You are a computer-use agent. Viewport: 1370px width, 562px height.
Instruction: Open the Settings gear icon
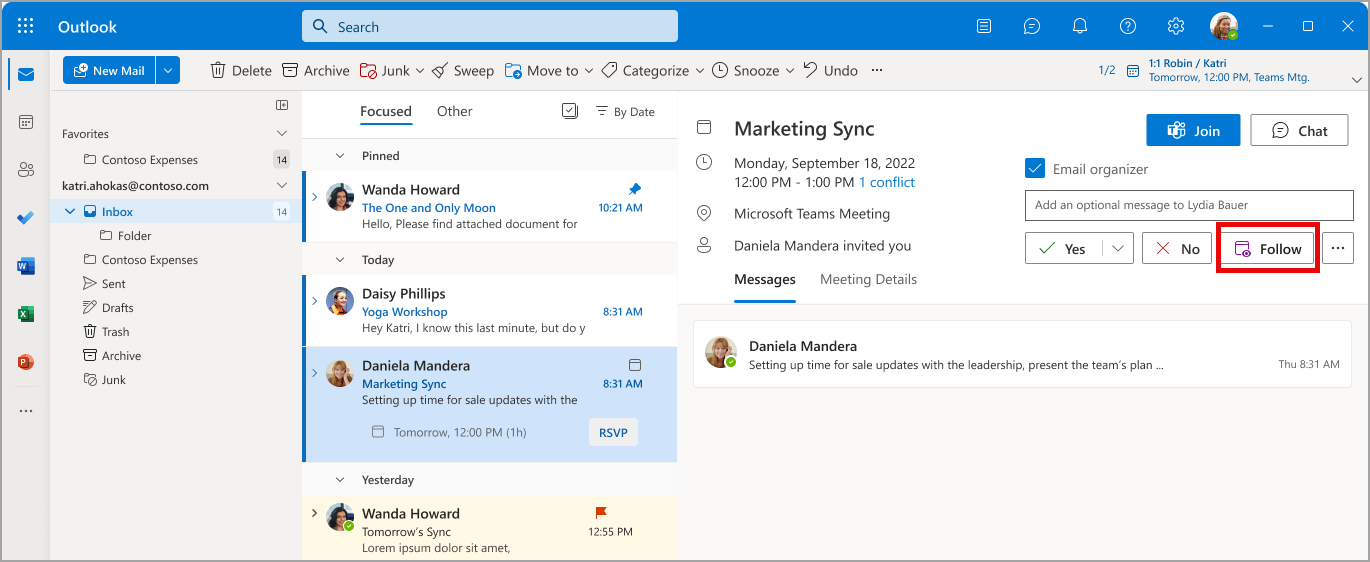[1176, 26]
